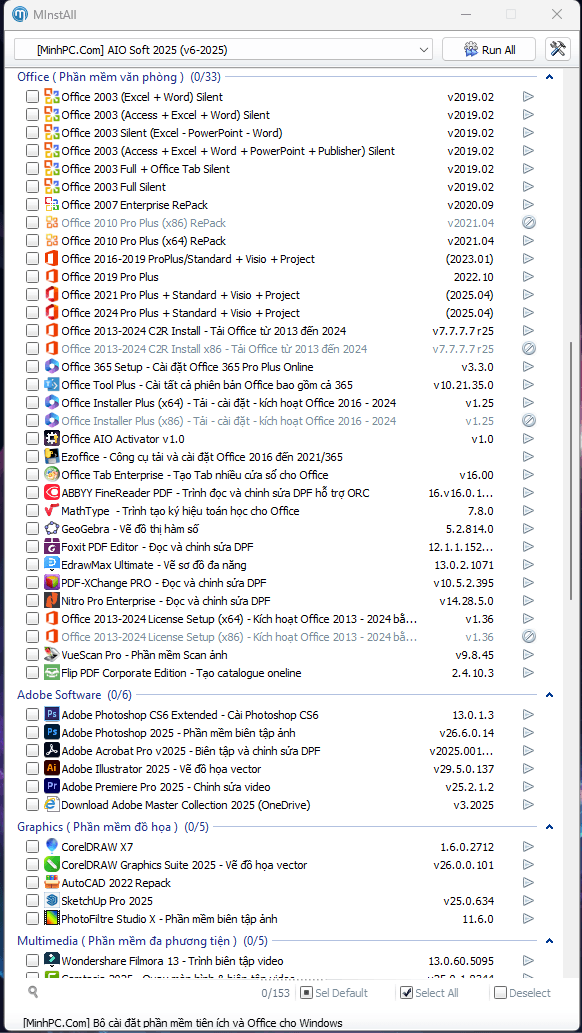This screenshot has width=582, height=1033.
Task: Tick the Office 2007 Enterprise RePack checkbox
Action: (x=32, y=205)
